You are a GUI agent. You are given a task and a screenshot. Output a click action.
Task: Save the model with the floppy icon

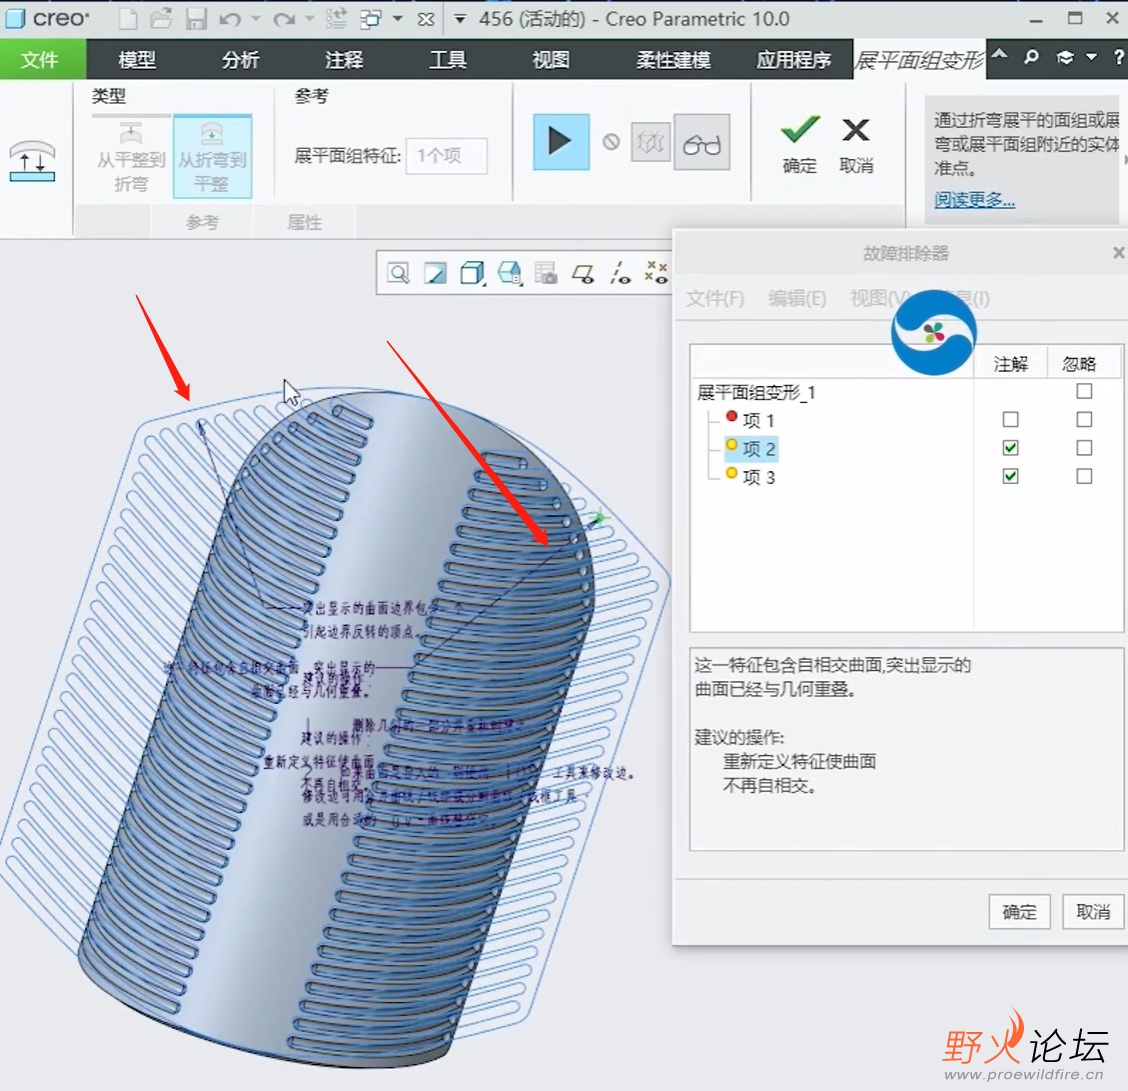(196, 19)
